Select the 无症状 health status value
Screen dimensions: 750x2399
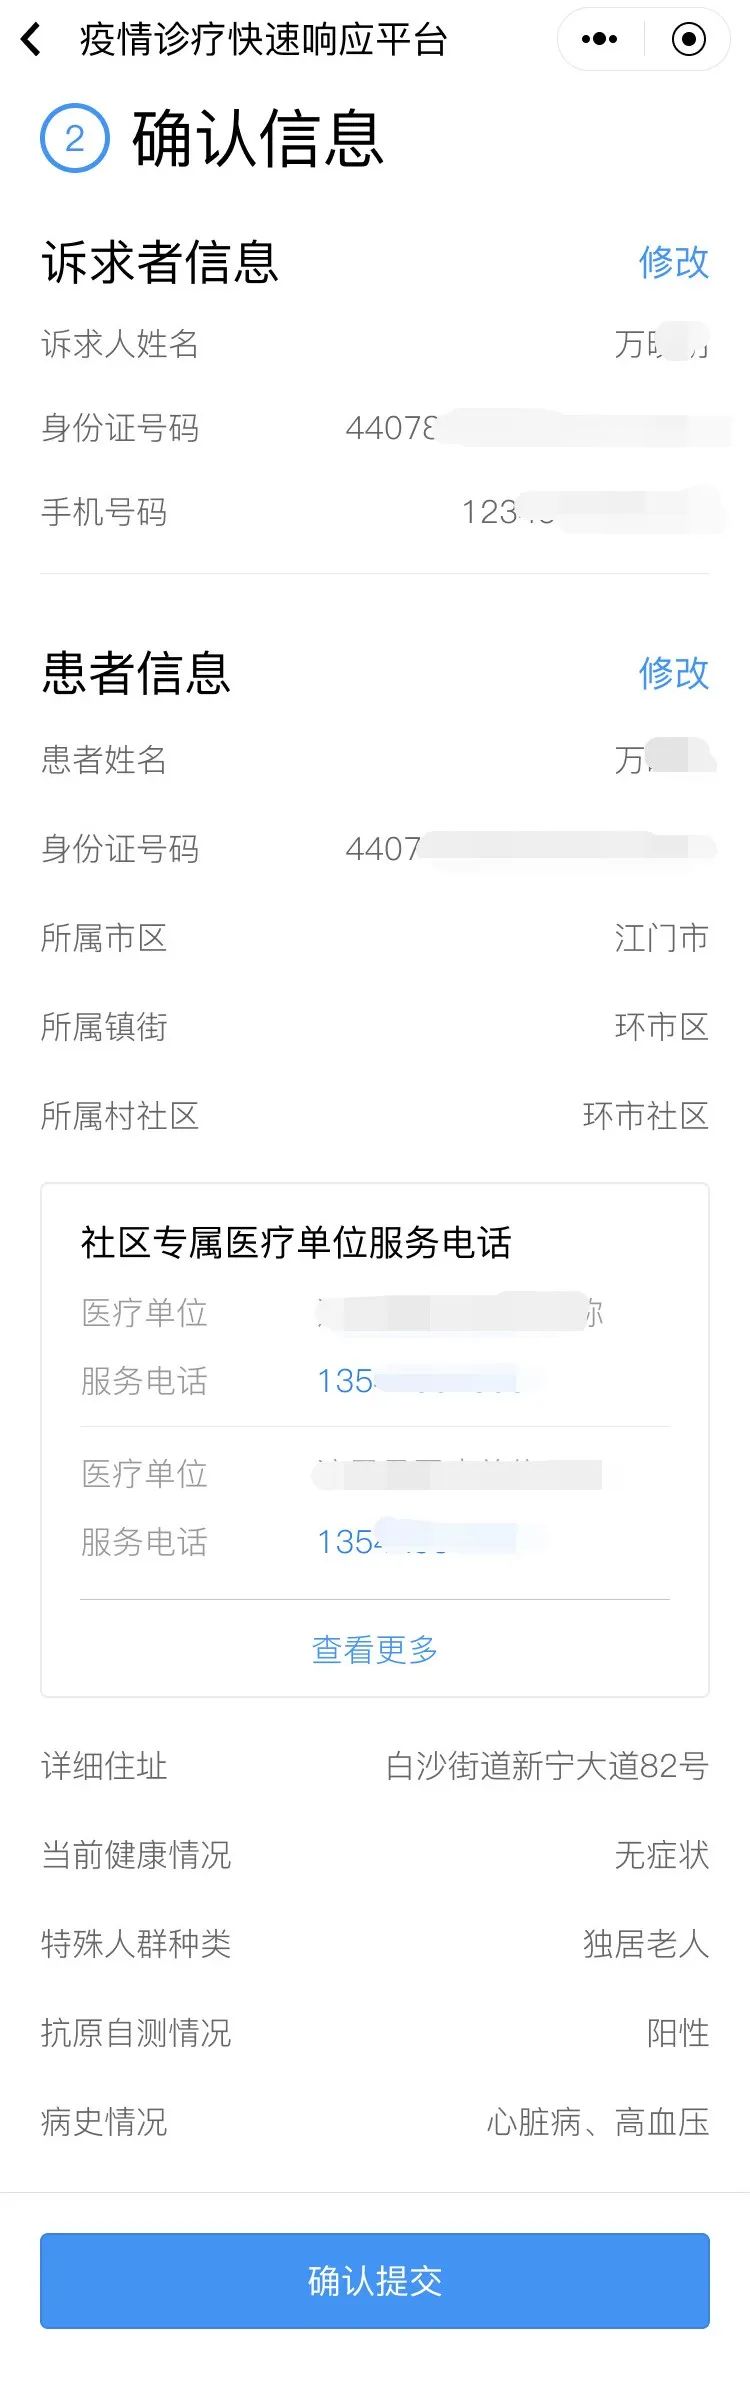661,1855
